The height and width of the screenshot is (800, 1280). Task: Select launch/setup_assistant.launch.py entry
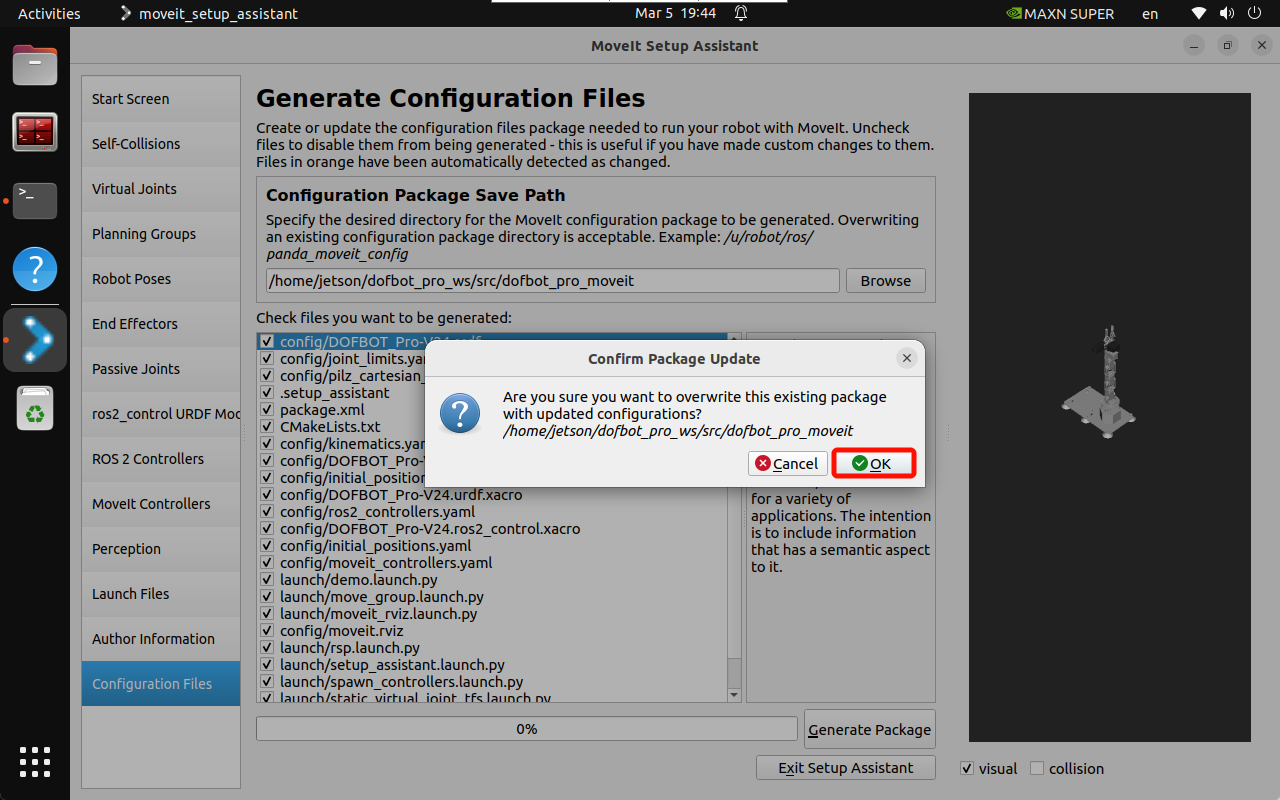tap(392, 664)
